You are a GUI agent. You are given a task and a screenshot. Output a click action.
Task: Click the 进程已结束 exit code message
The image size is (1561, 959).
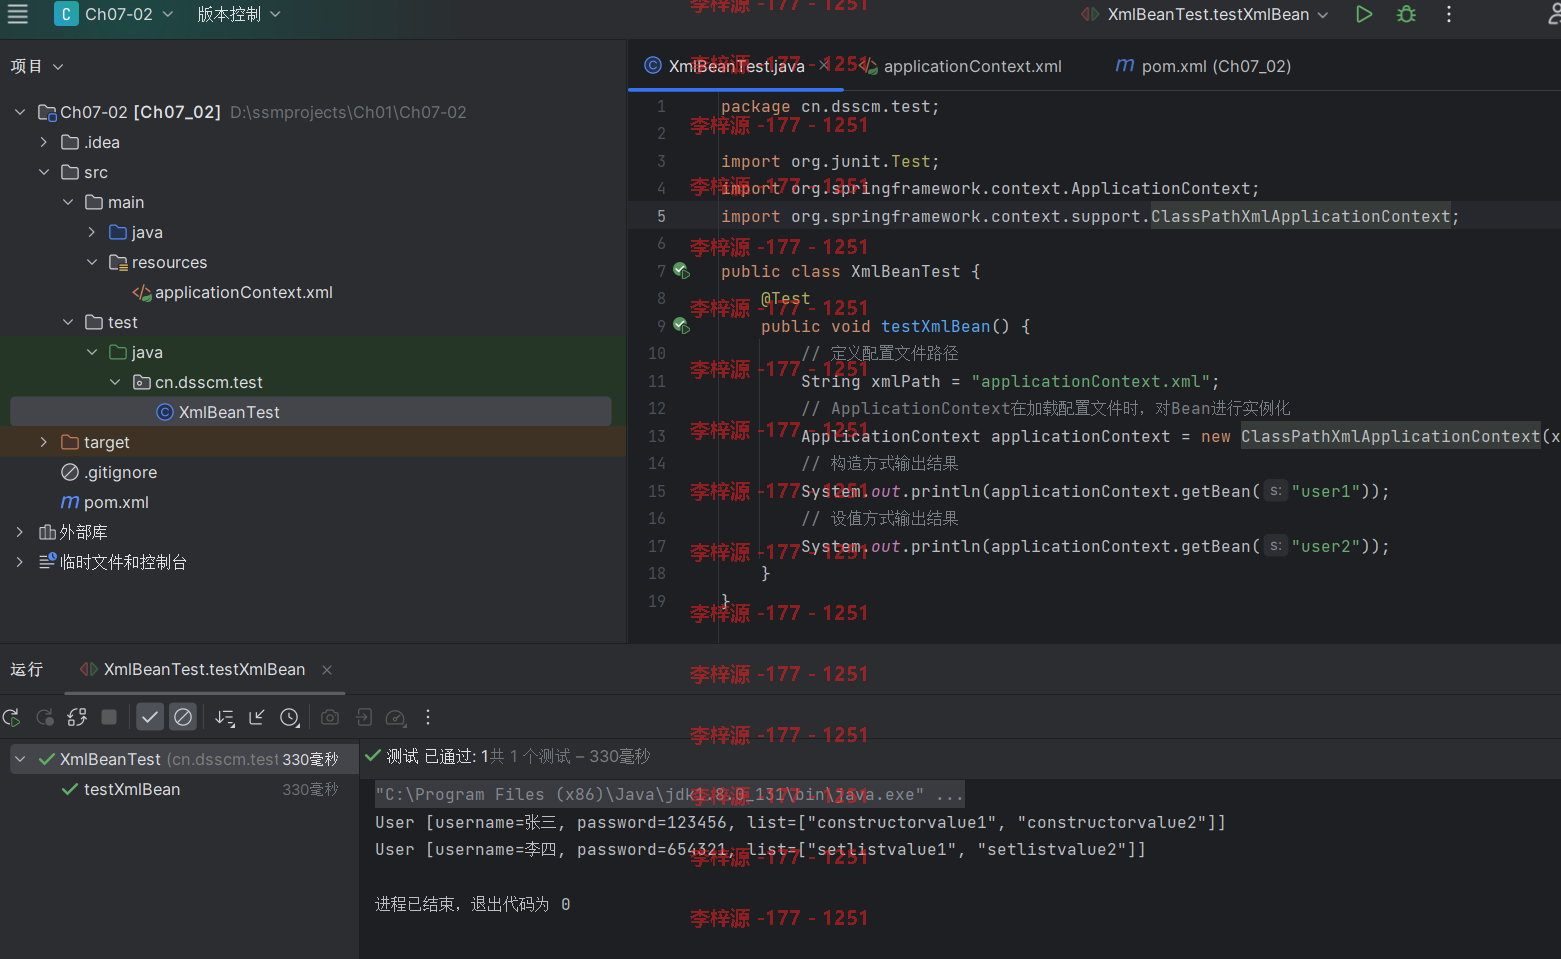tap(472, 904)
